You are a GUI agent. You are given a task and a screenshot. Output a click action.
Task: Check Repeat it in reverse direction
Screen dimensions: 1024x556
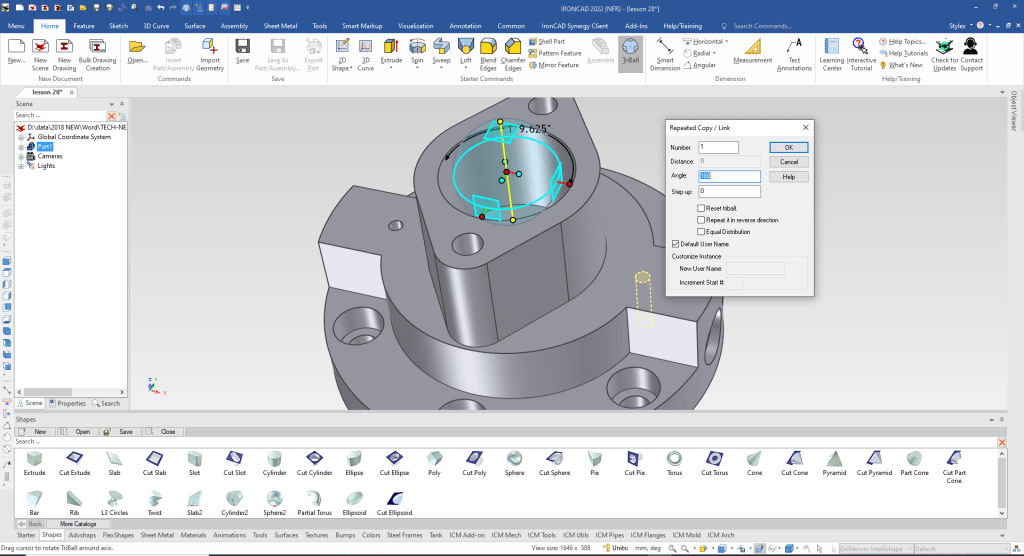tap(701, 220)
